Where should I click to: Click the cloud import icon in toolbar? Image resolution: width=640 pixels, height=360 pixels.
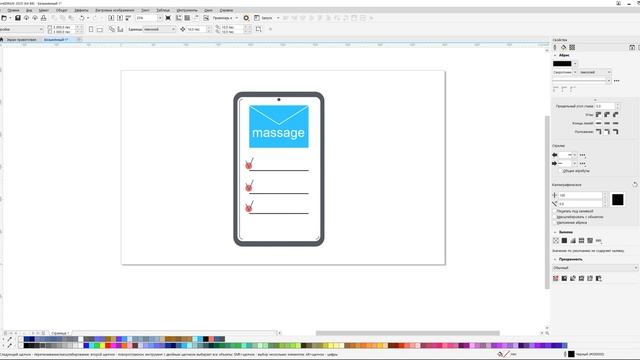pyautogui.click(x=27, y=18)
